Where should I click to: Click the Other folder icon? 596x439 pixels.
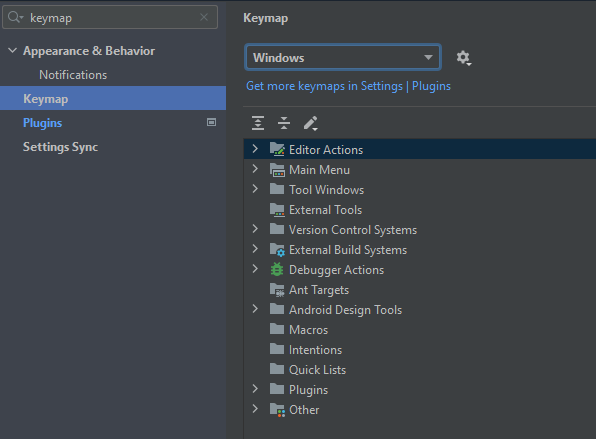tap(277, 410)
